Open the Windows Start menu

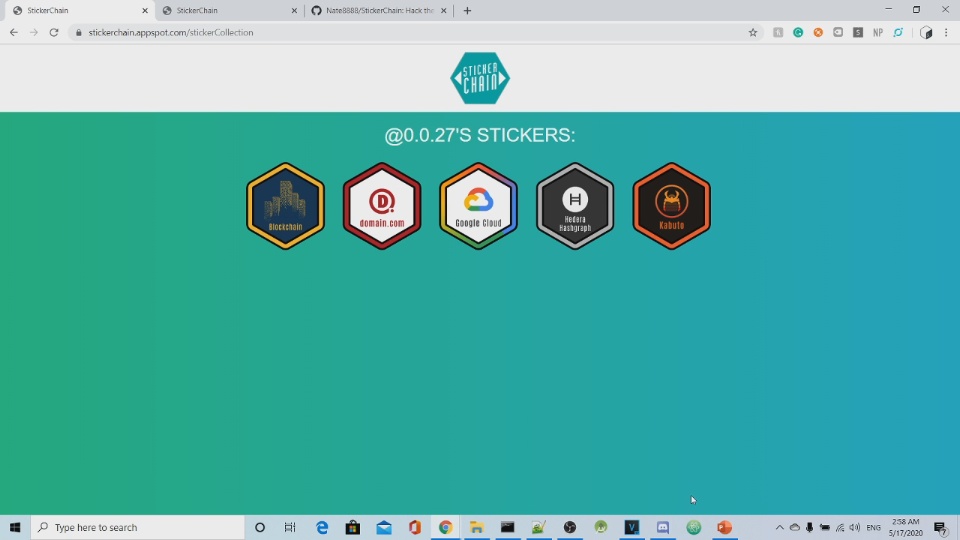click(x=15, y=527)
